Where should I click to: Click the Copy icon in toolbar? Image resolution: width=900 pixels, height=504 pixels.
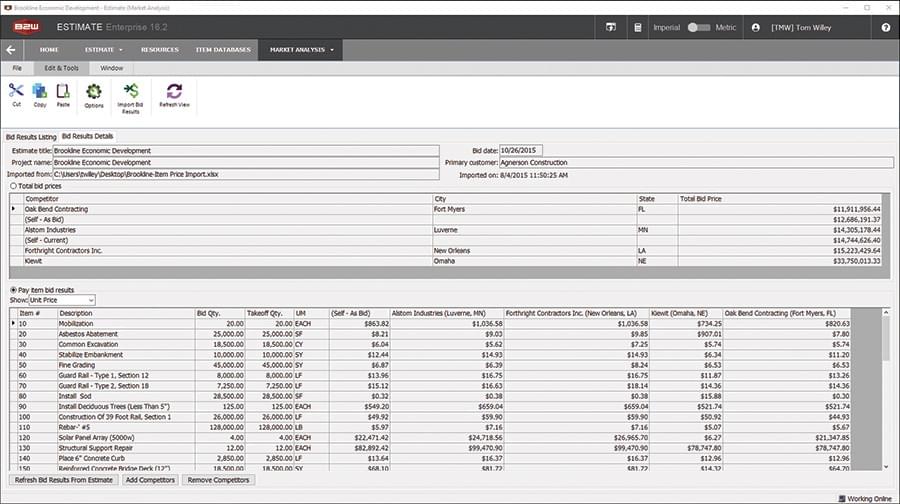coord(39,92)
